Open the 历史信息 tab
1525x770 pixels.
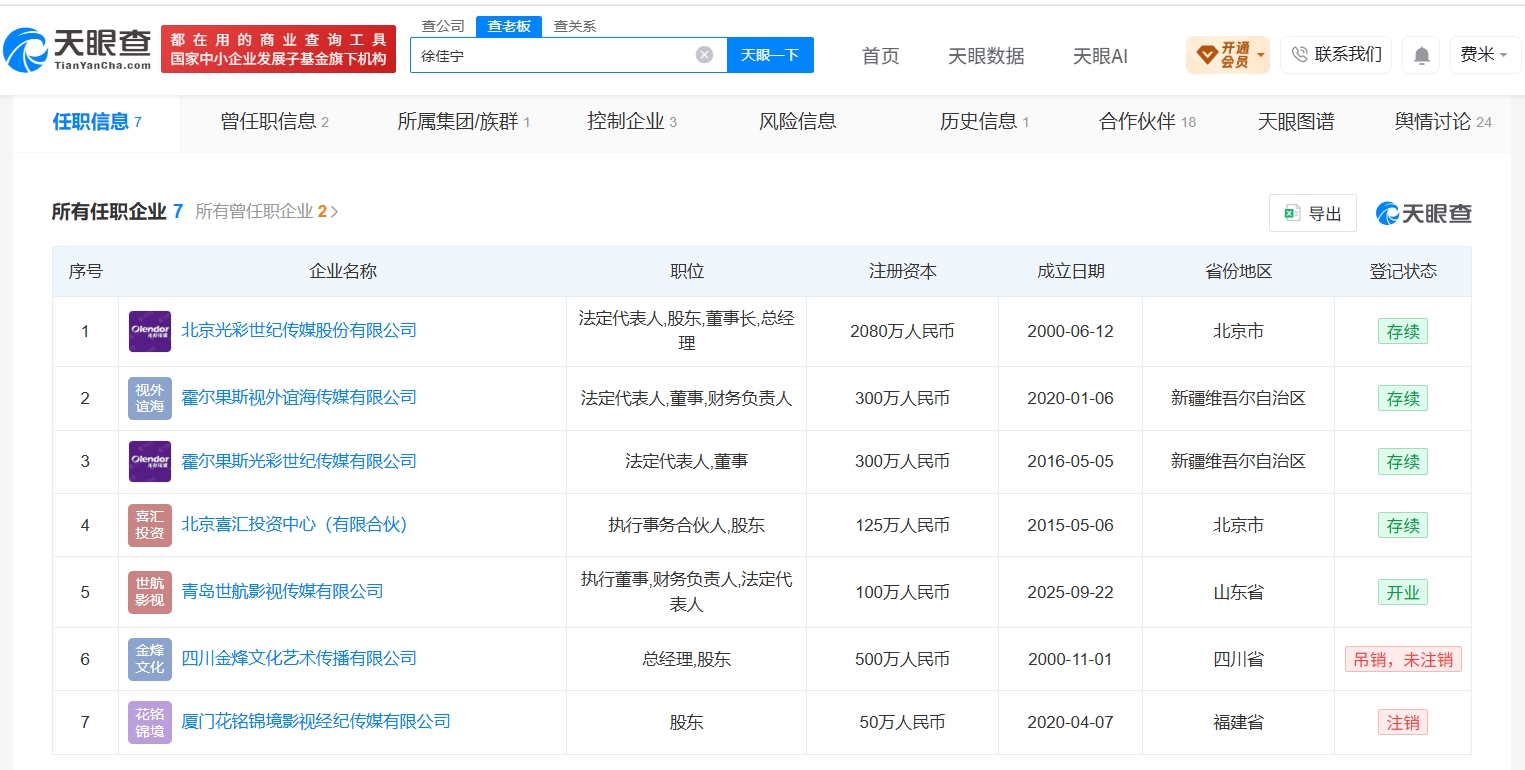[984, 122]
